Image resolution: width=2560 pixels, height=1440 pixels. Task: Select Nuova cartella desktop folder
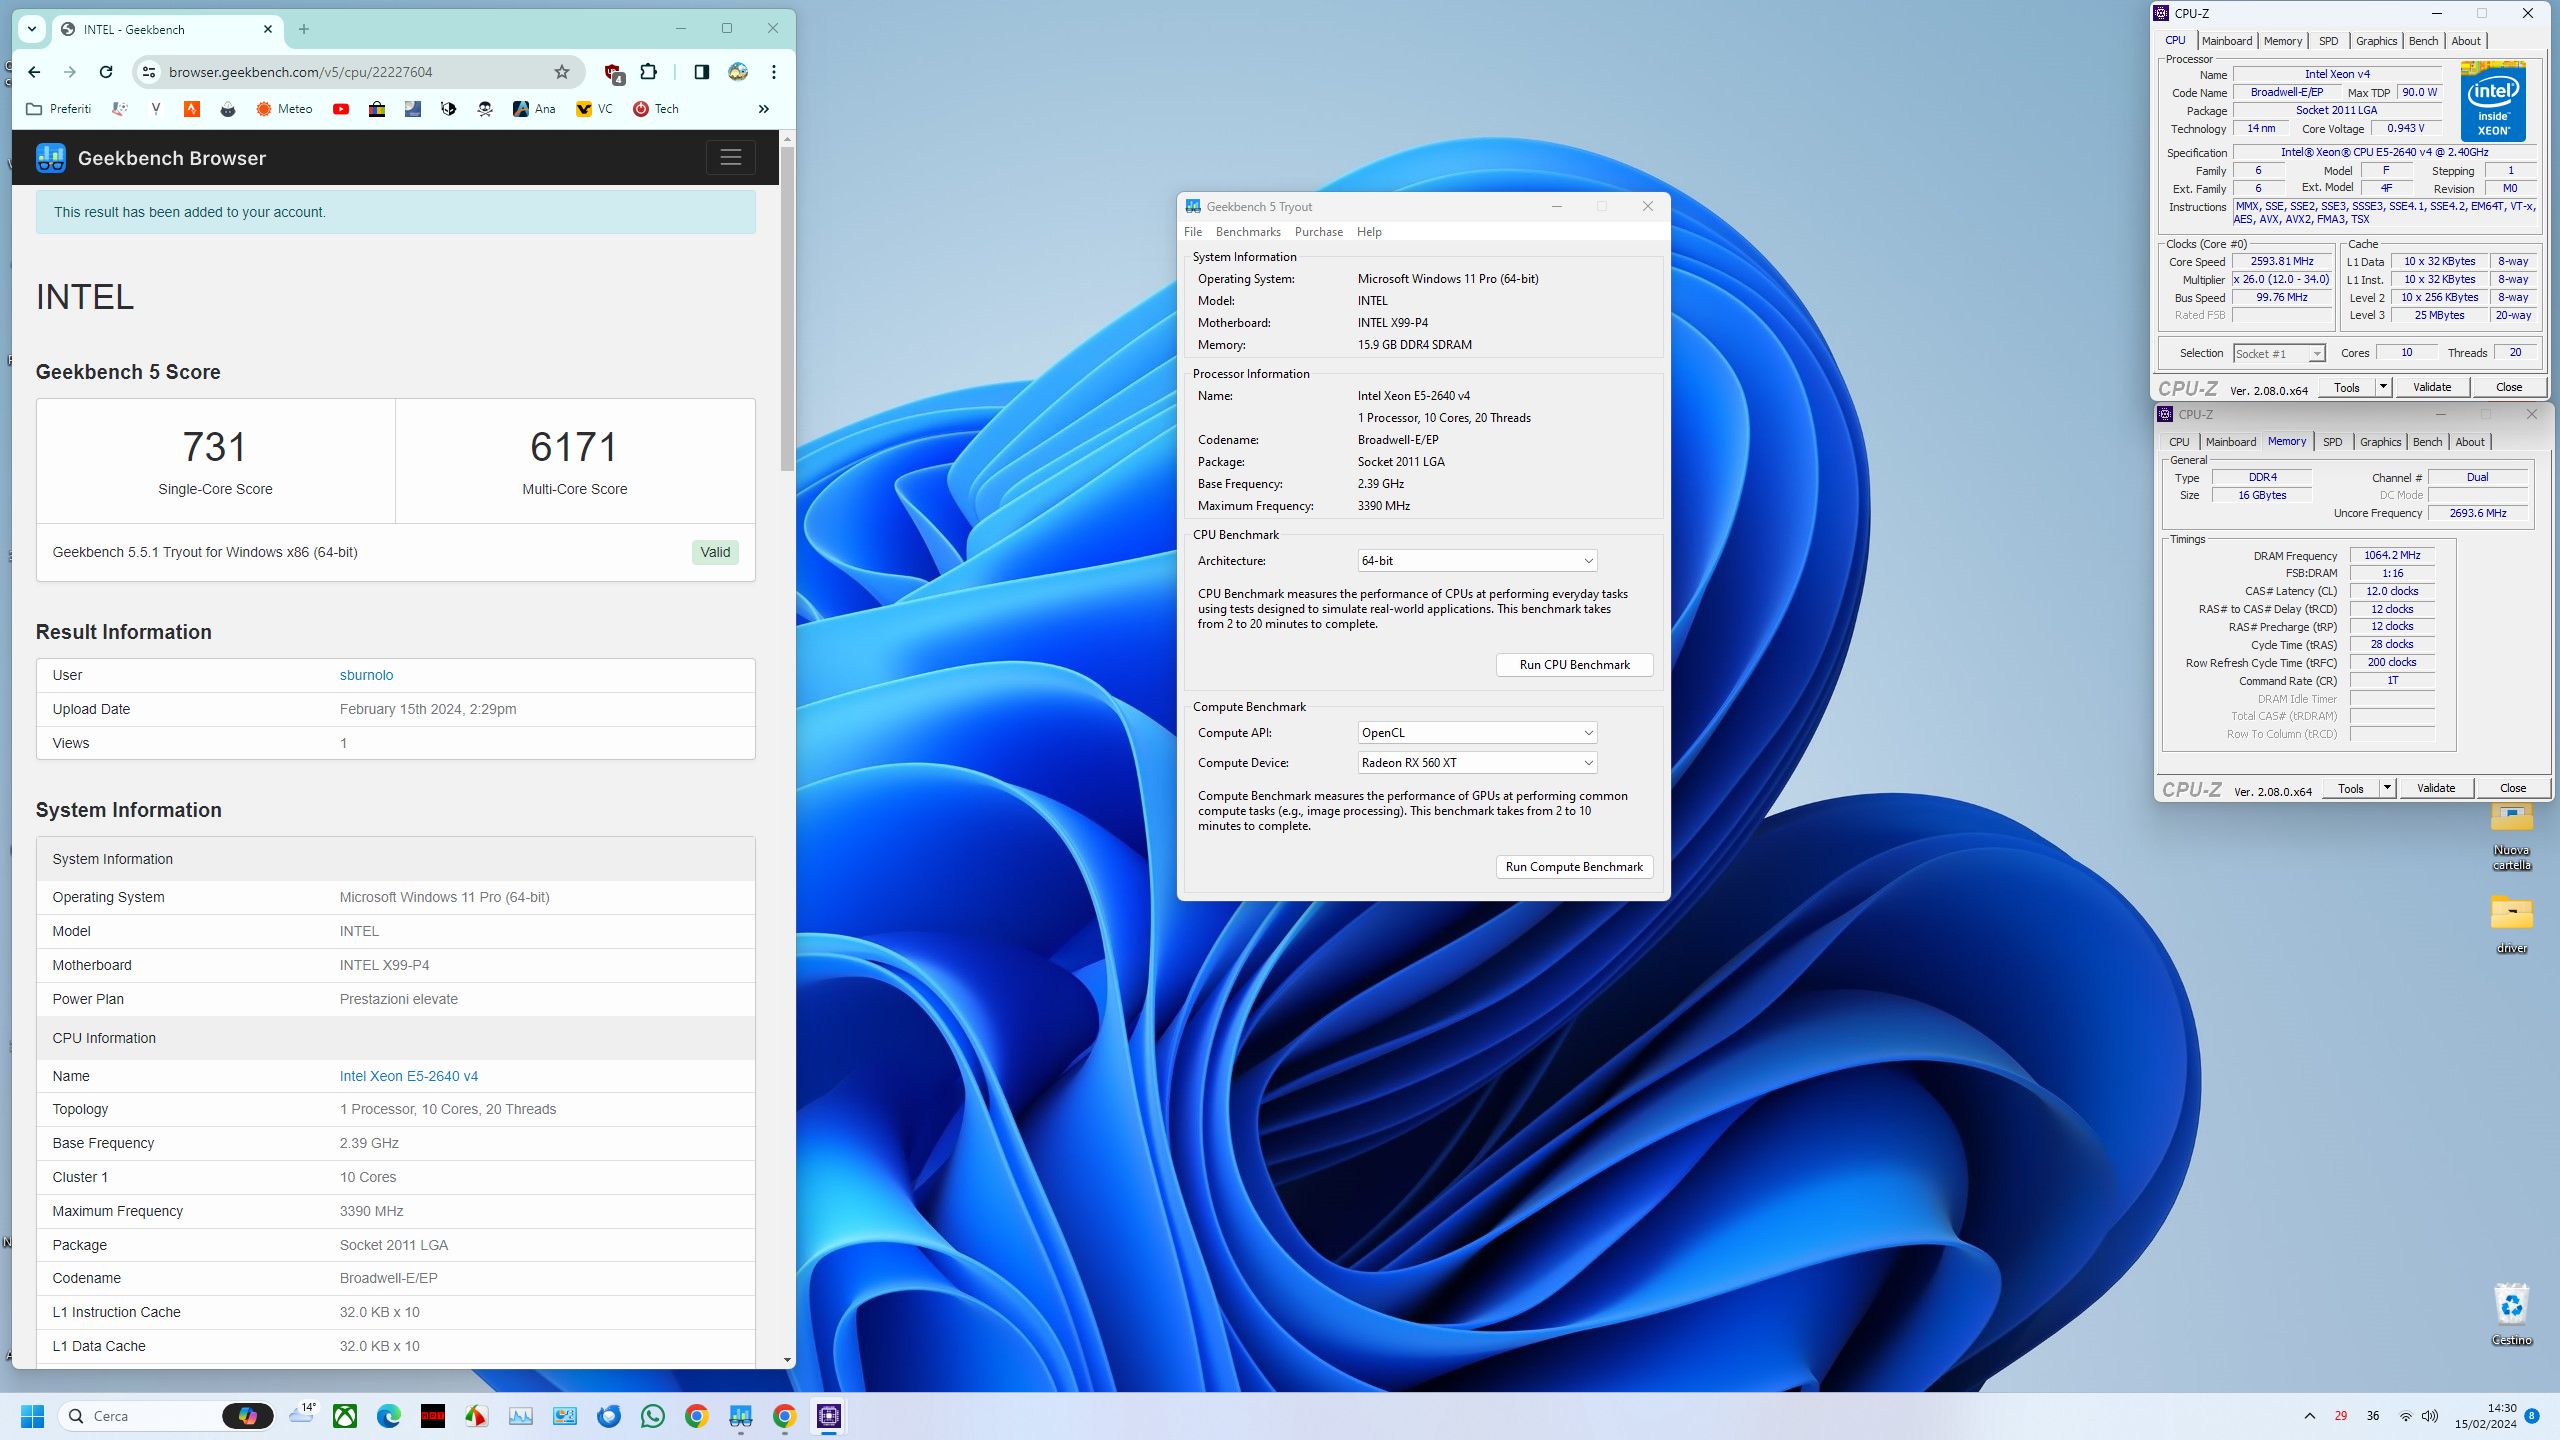tap(2512, 835)
